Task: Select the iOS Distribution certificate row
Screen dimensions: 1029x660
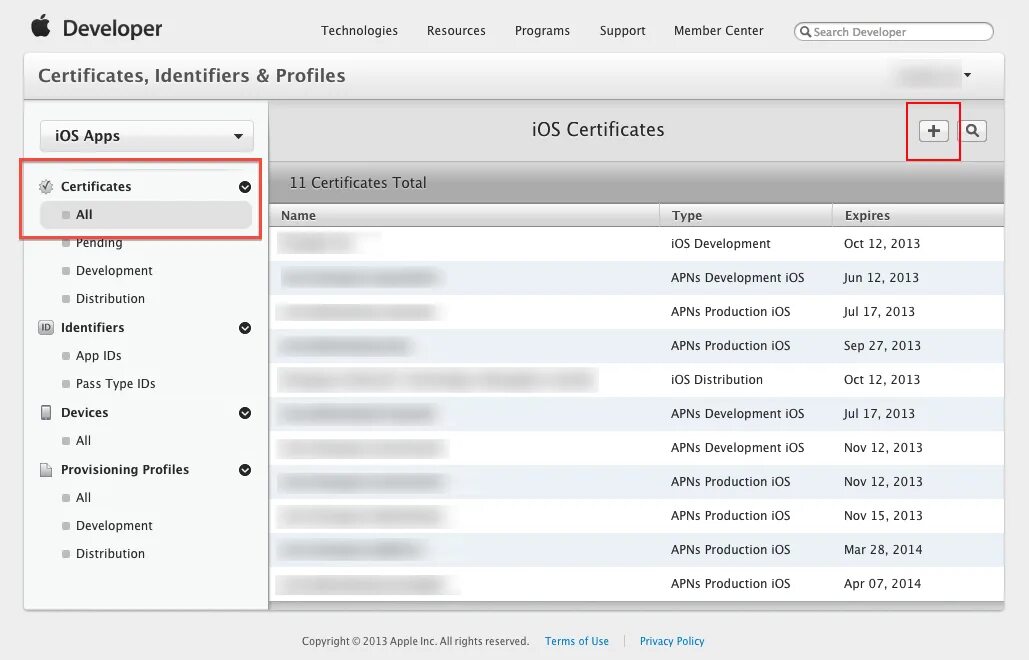Action: [637, 380]
